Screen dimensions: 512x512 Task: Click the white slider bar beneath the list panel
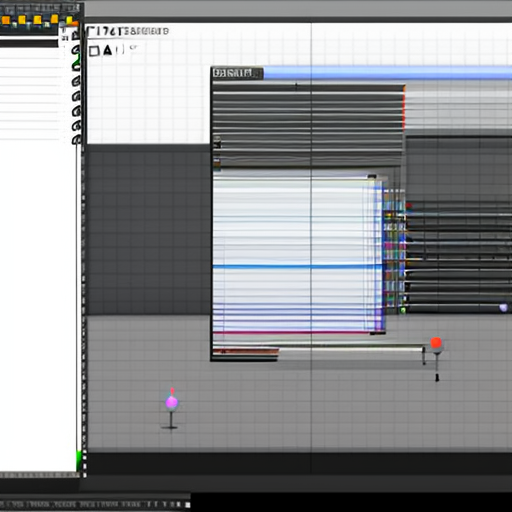click(x=351, y=349)
